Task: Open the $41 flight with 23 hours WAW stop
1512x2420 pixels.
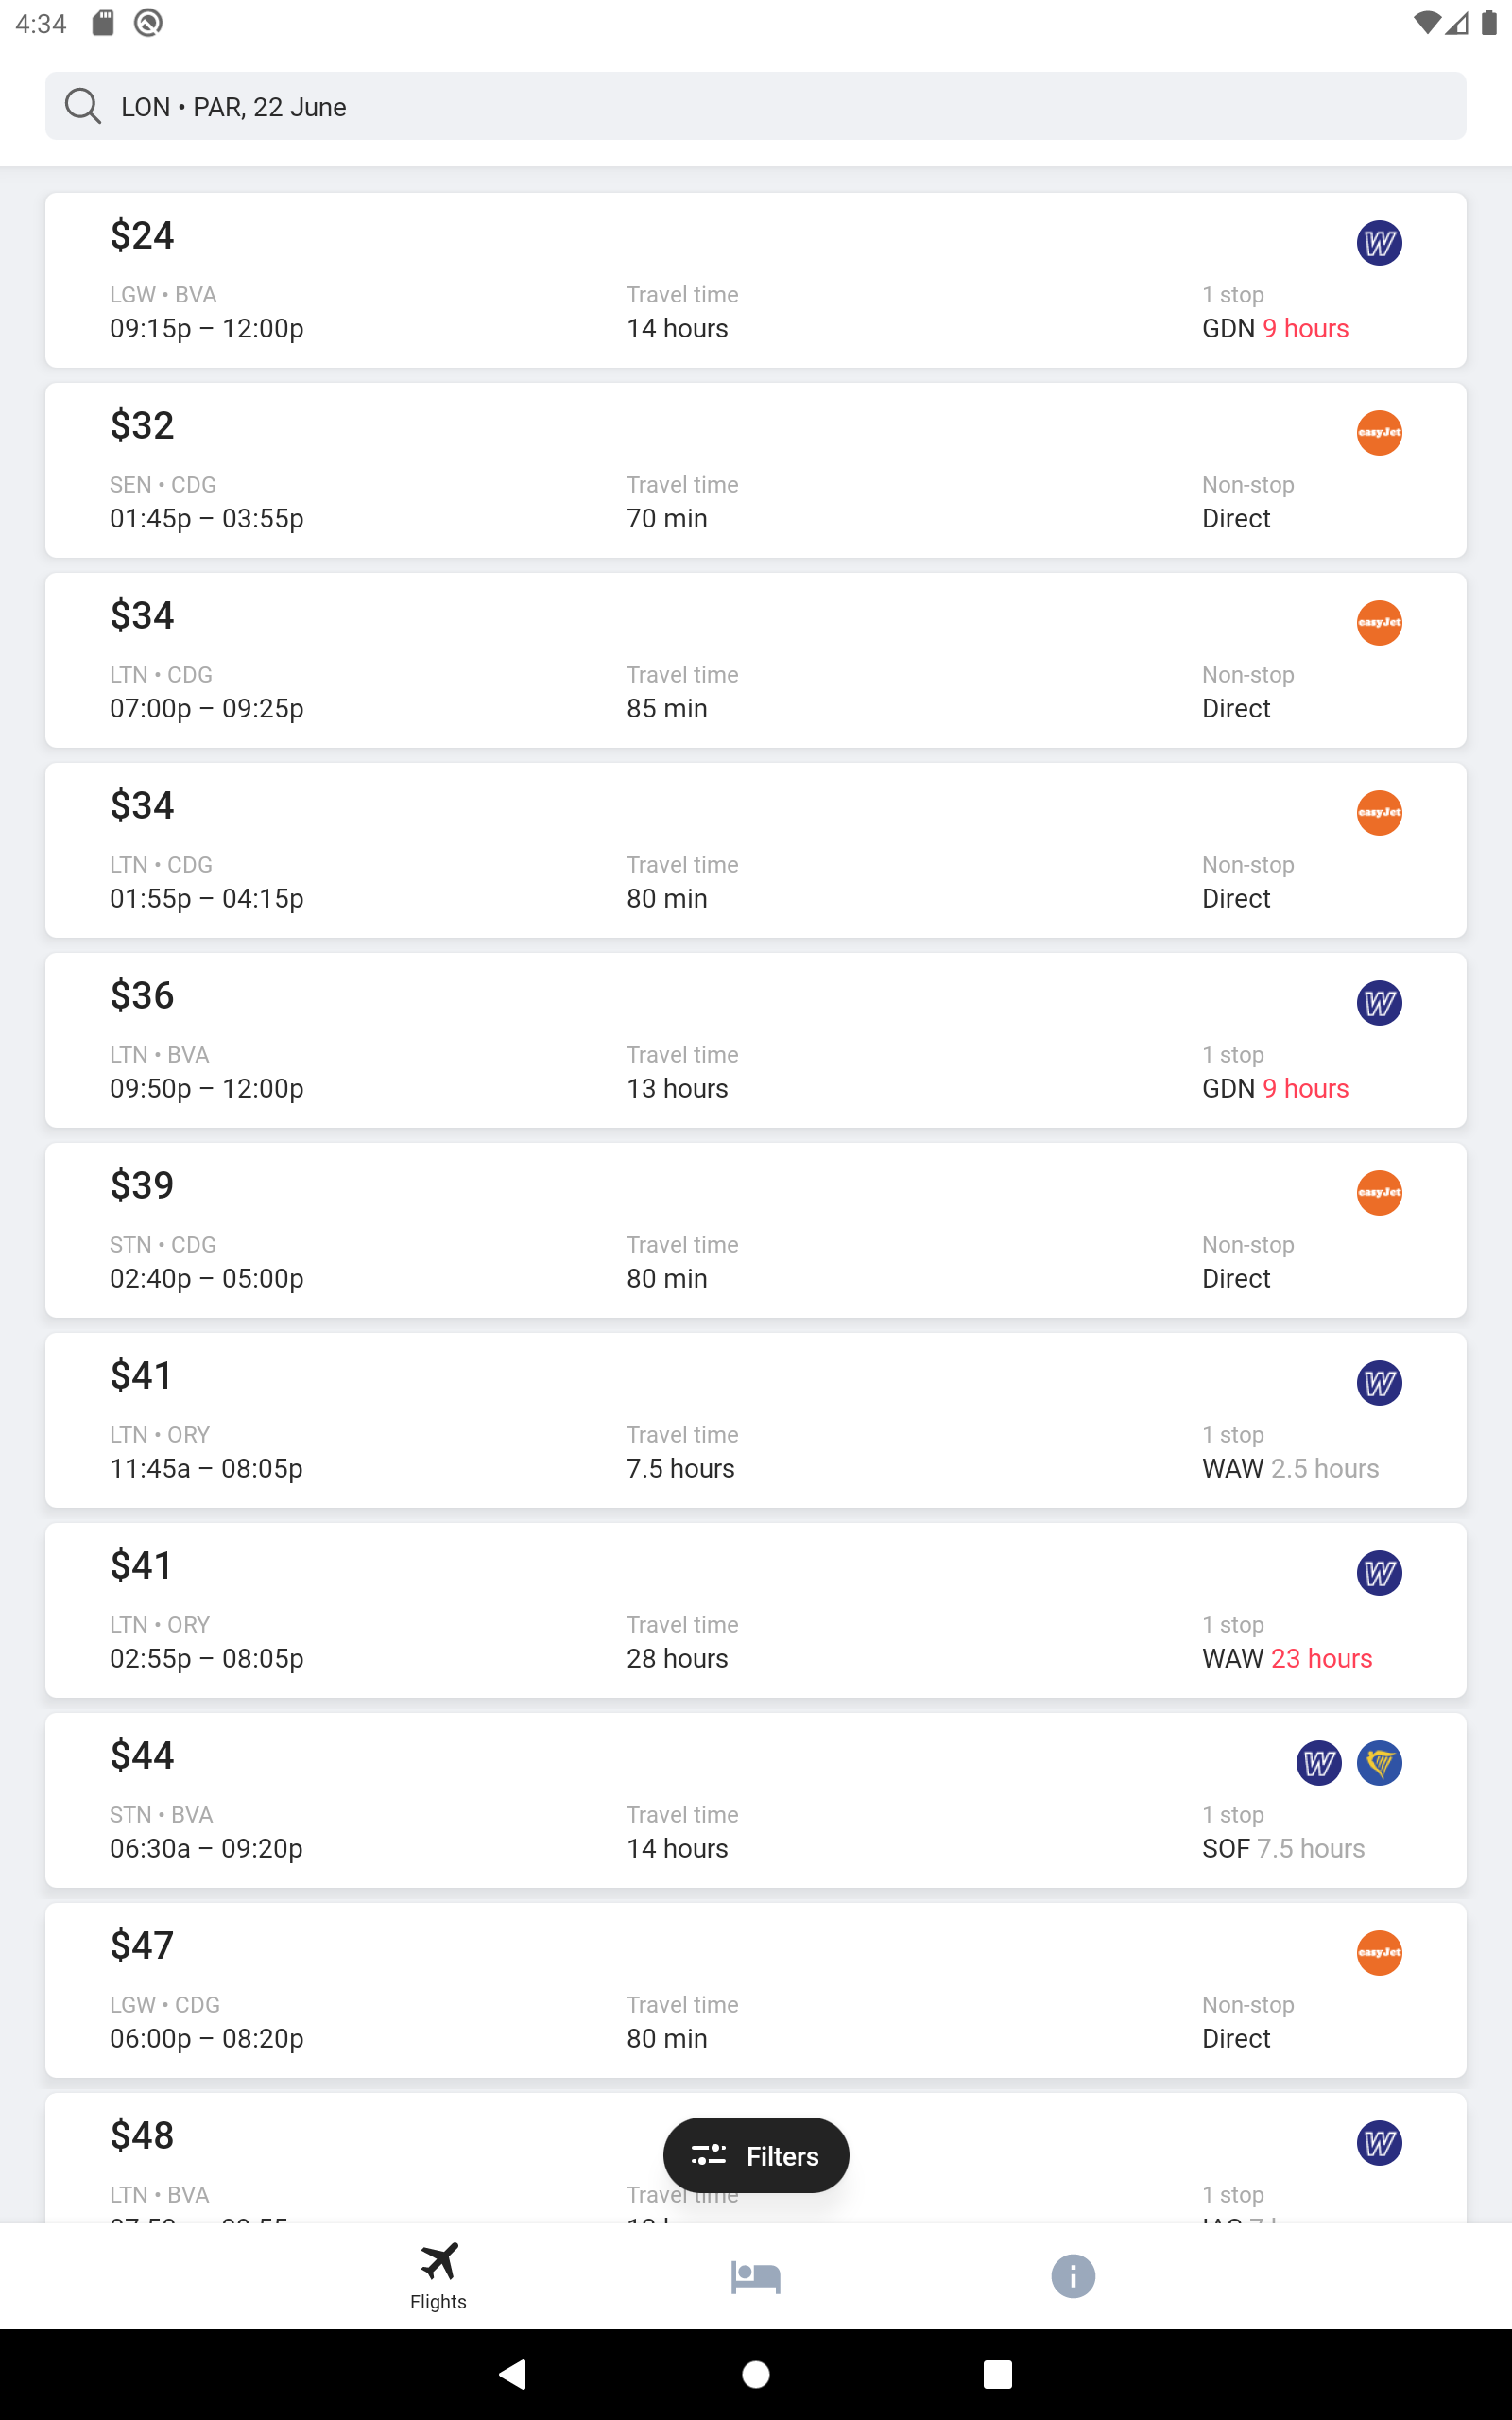Action: pyautogui.click(x=755, y=1610)
